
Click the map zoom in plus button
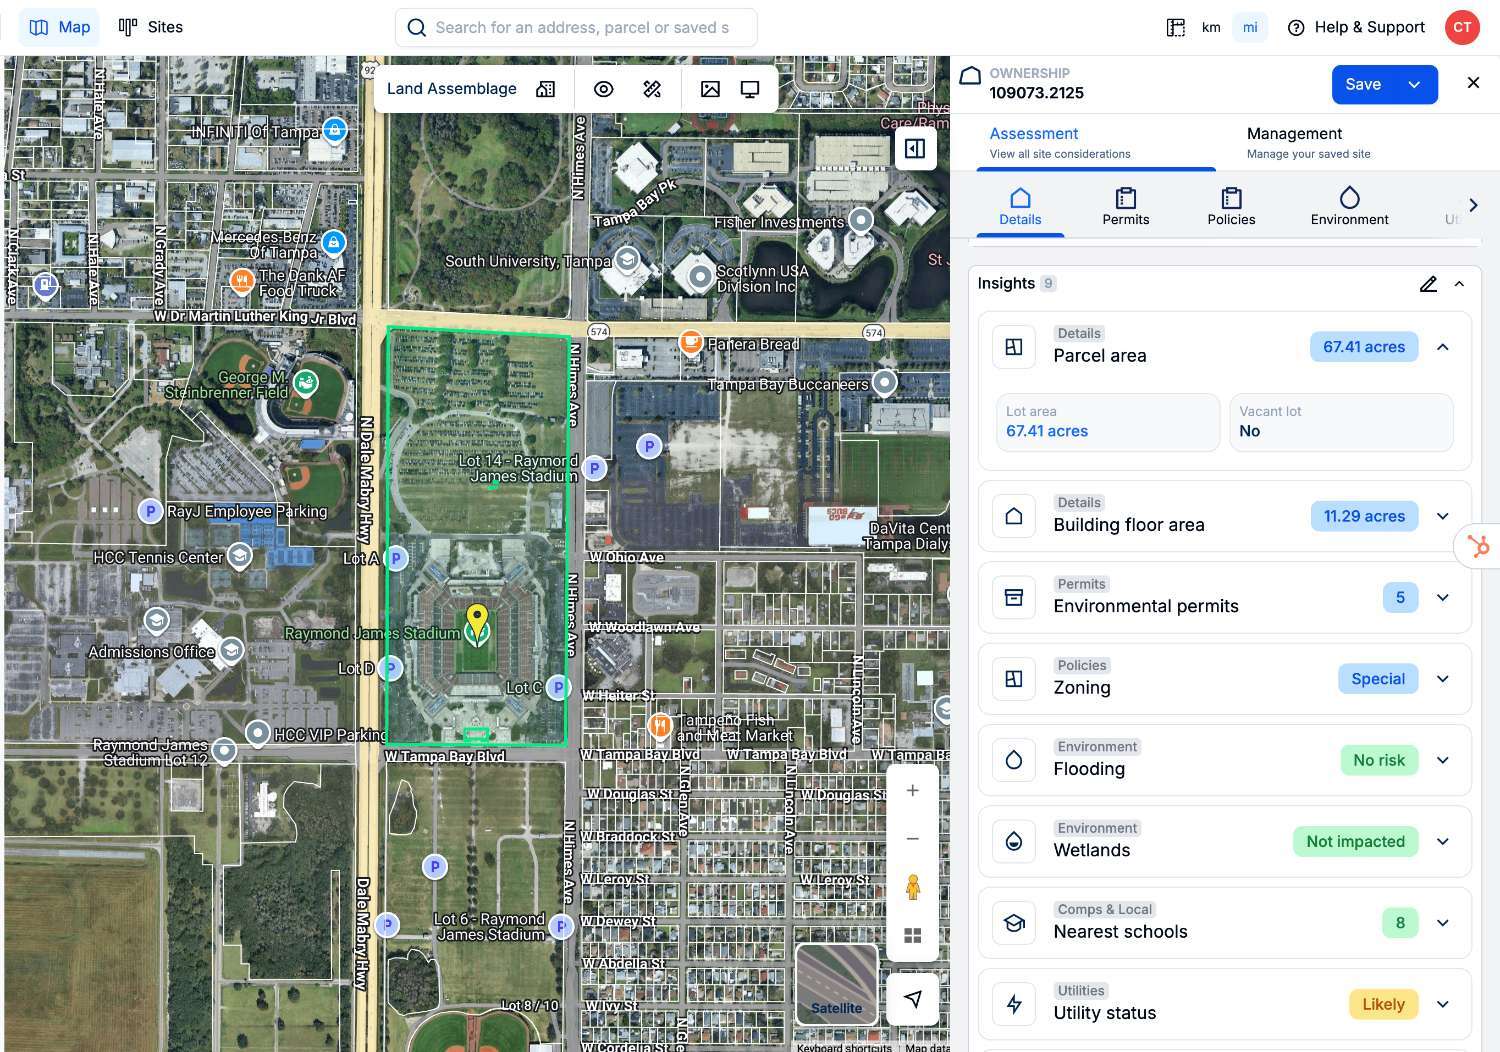click(x=912, y=791)
